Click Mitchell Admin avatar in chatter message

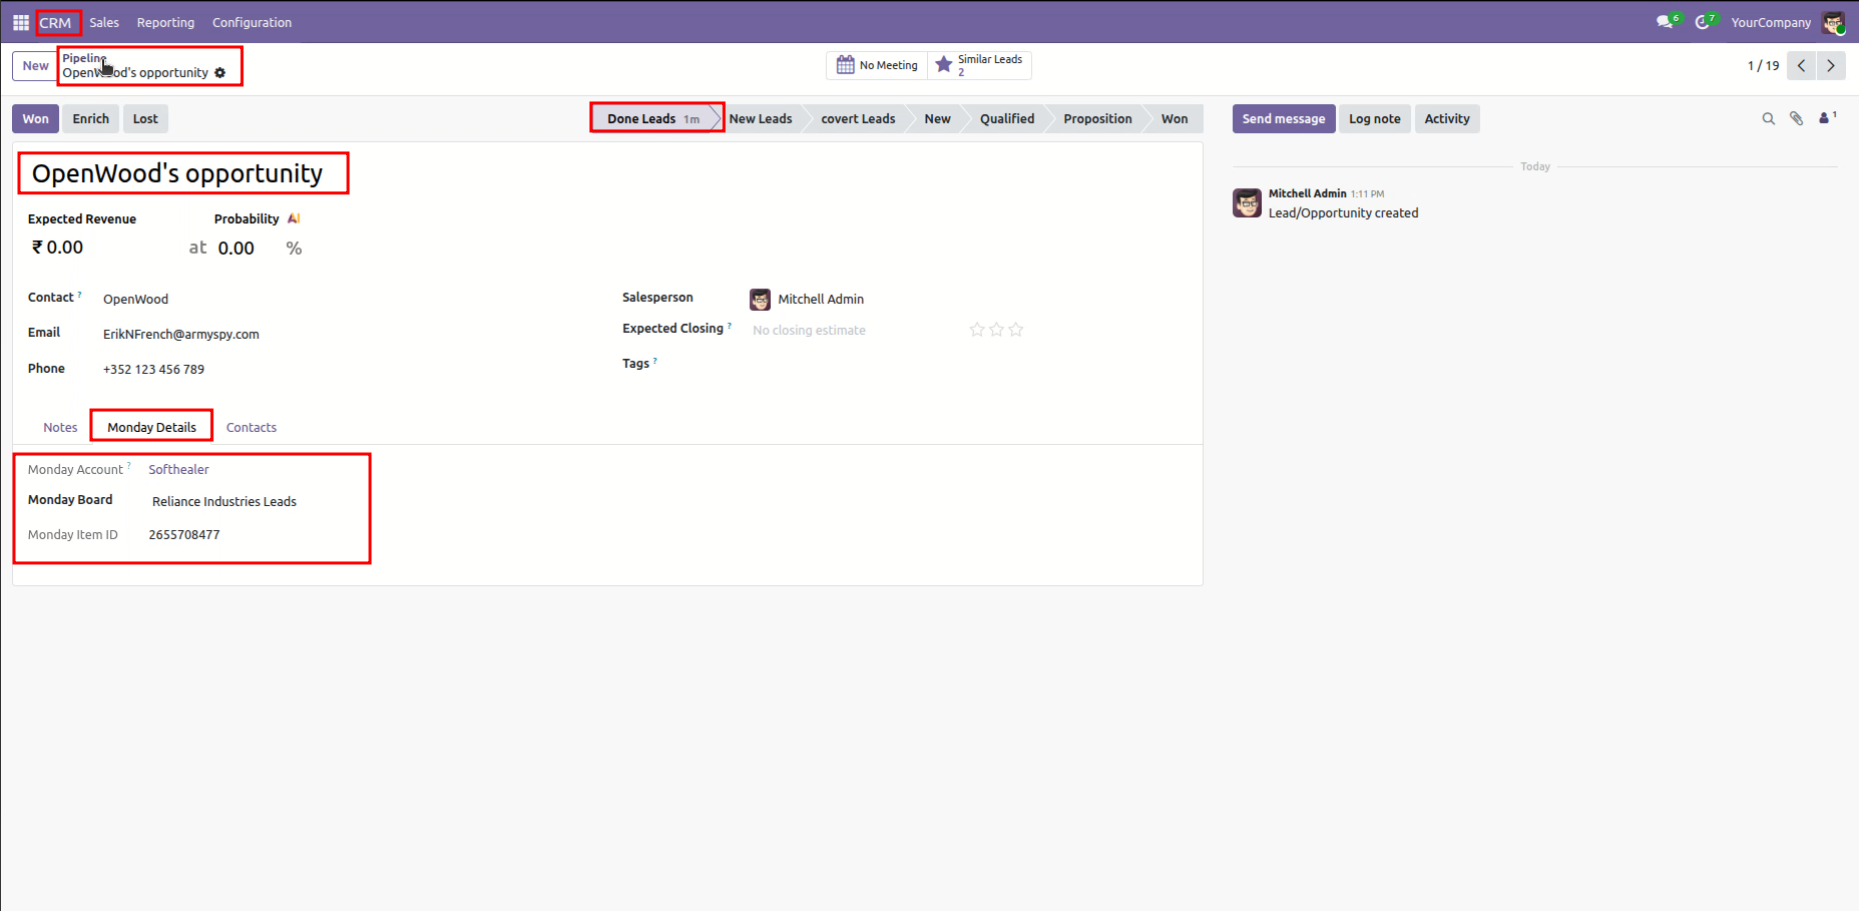coord(1247,203)
